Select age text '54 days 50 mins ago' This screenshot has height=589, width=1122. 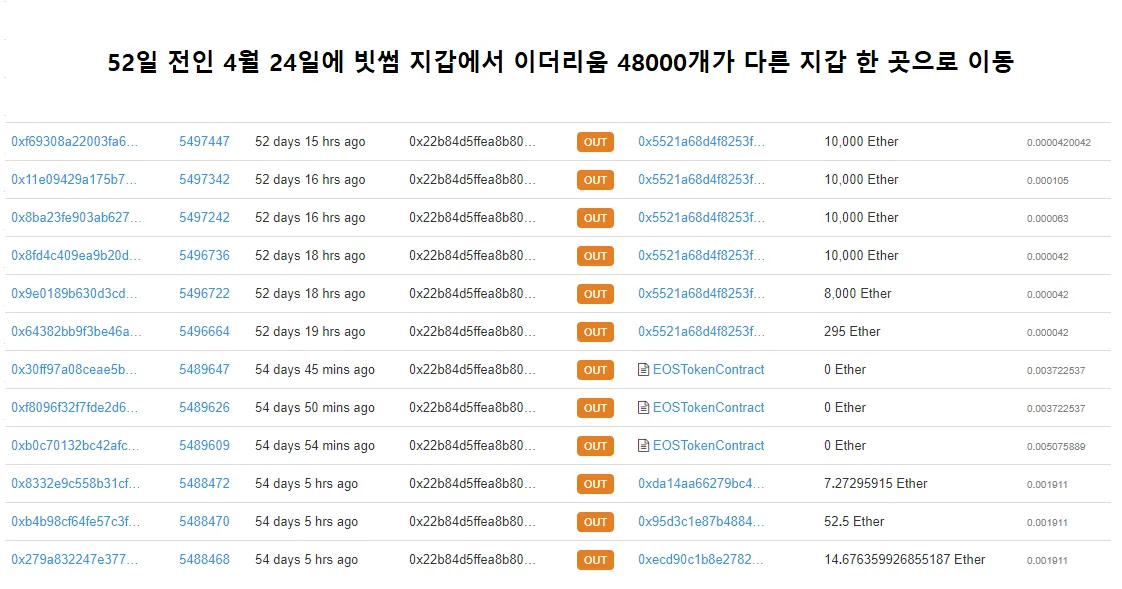click(315, 407)
